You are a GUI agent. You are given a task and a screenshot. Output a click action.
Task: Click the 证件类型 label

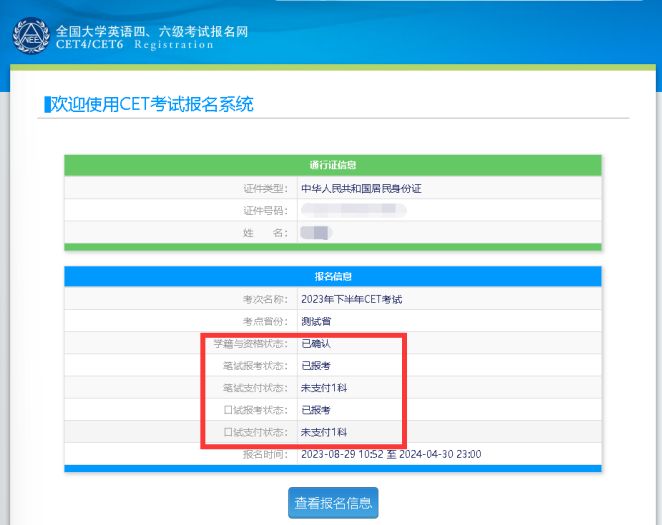[x=266, y=189]
